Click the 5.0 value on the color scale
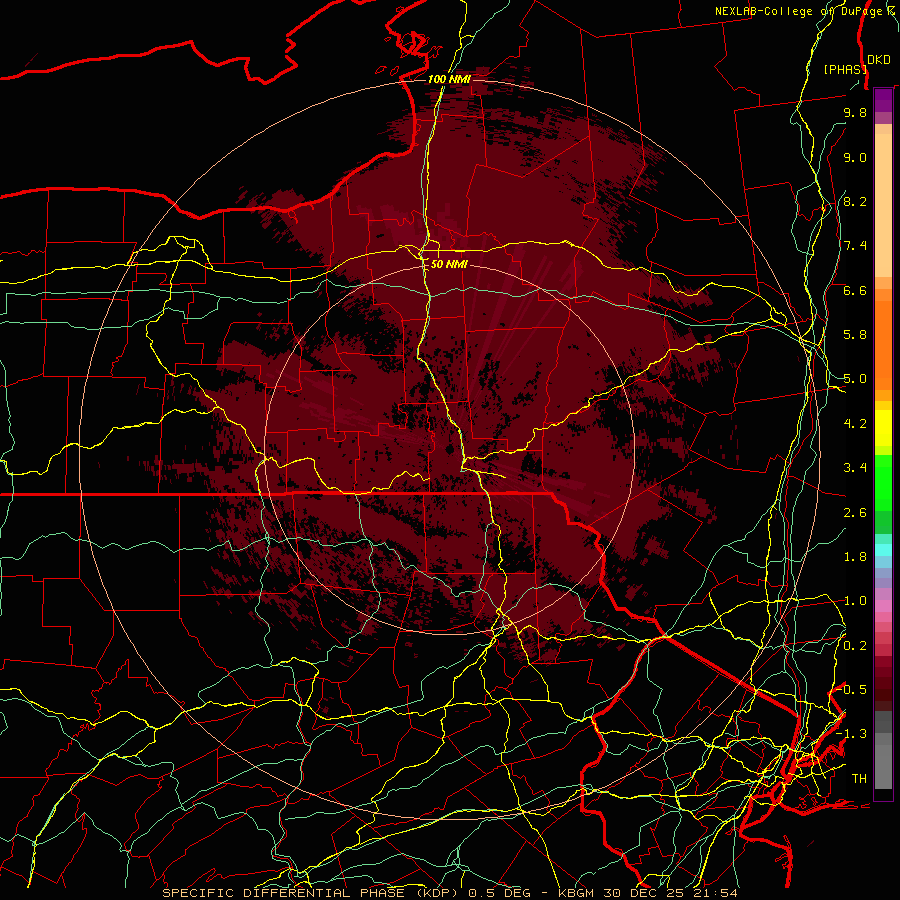This screenshot has width=900, height=900. tap(855, 379)
